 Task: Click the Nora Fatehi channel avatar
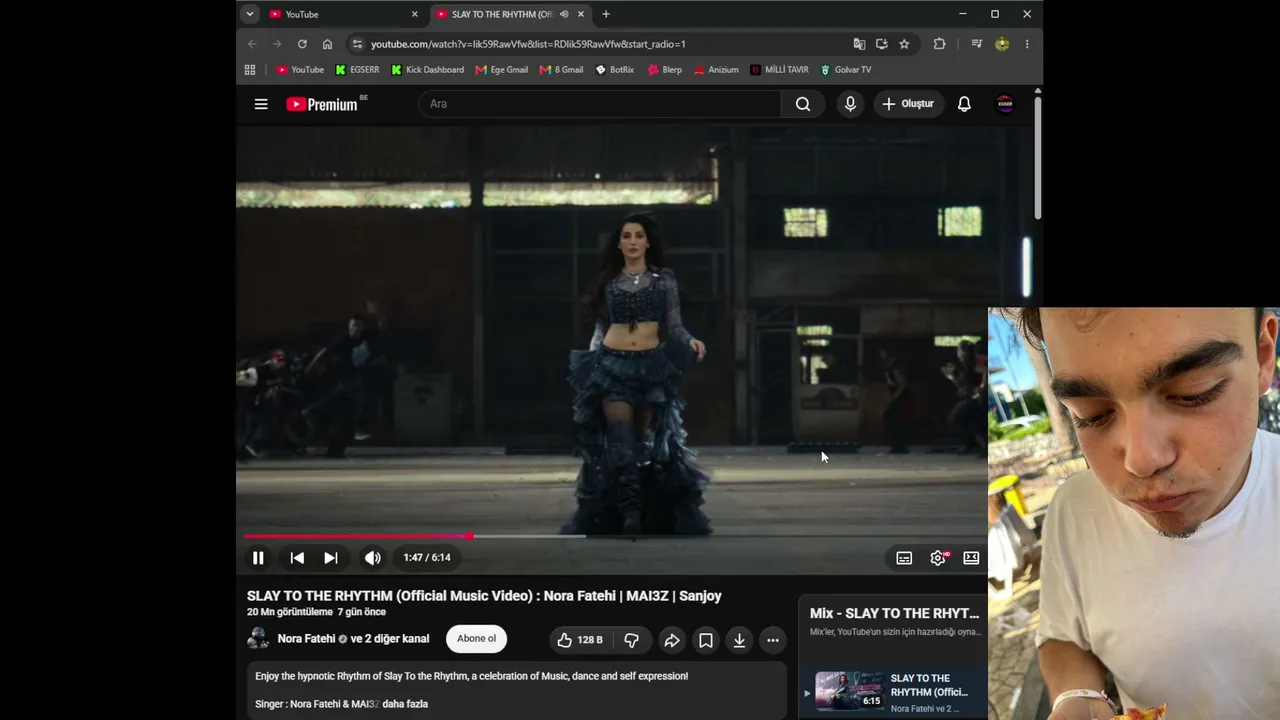point(258,638)
